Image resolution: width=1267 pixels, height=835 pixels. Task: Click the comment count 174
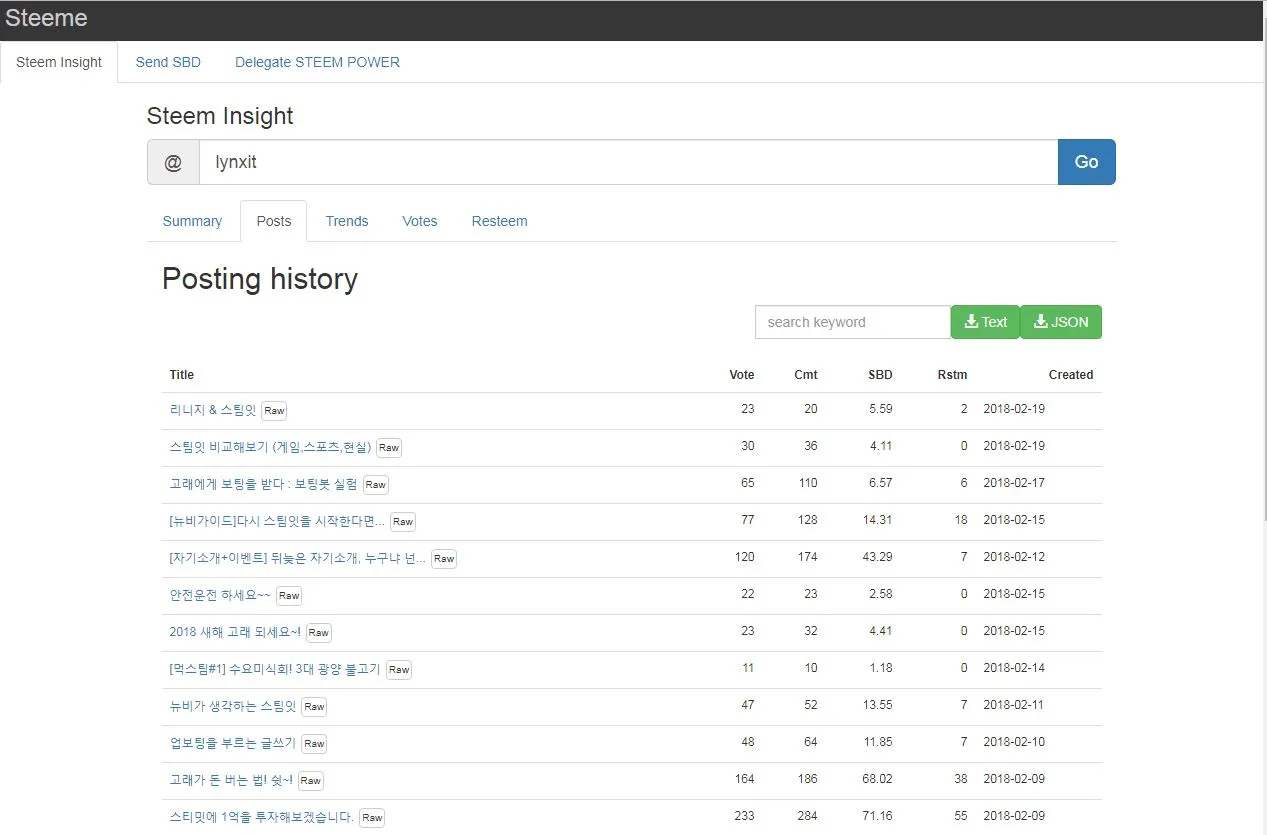[806, 557]
